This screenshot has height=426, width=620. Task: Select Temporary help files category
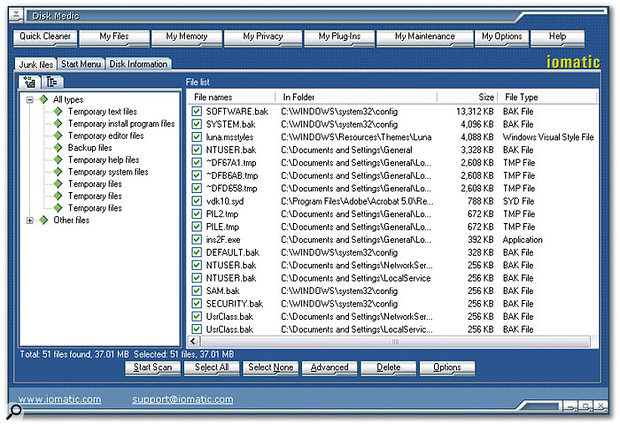(104, 160)
